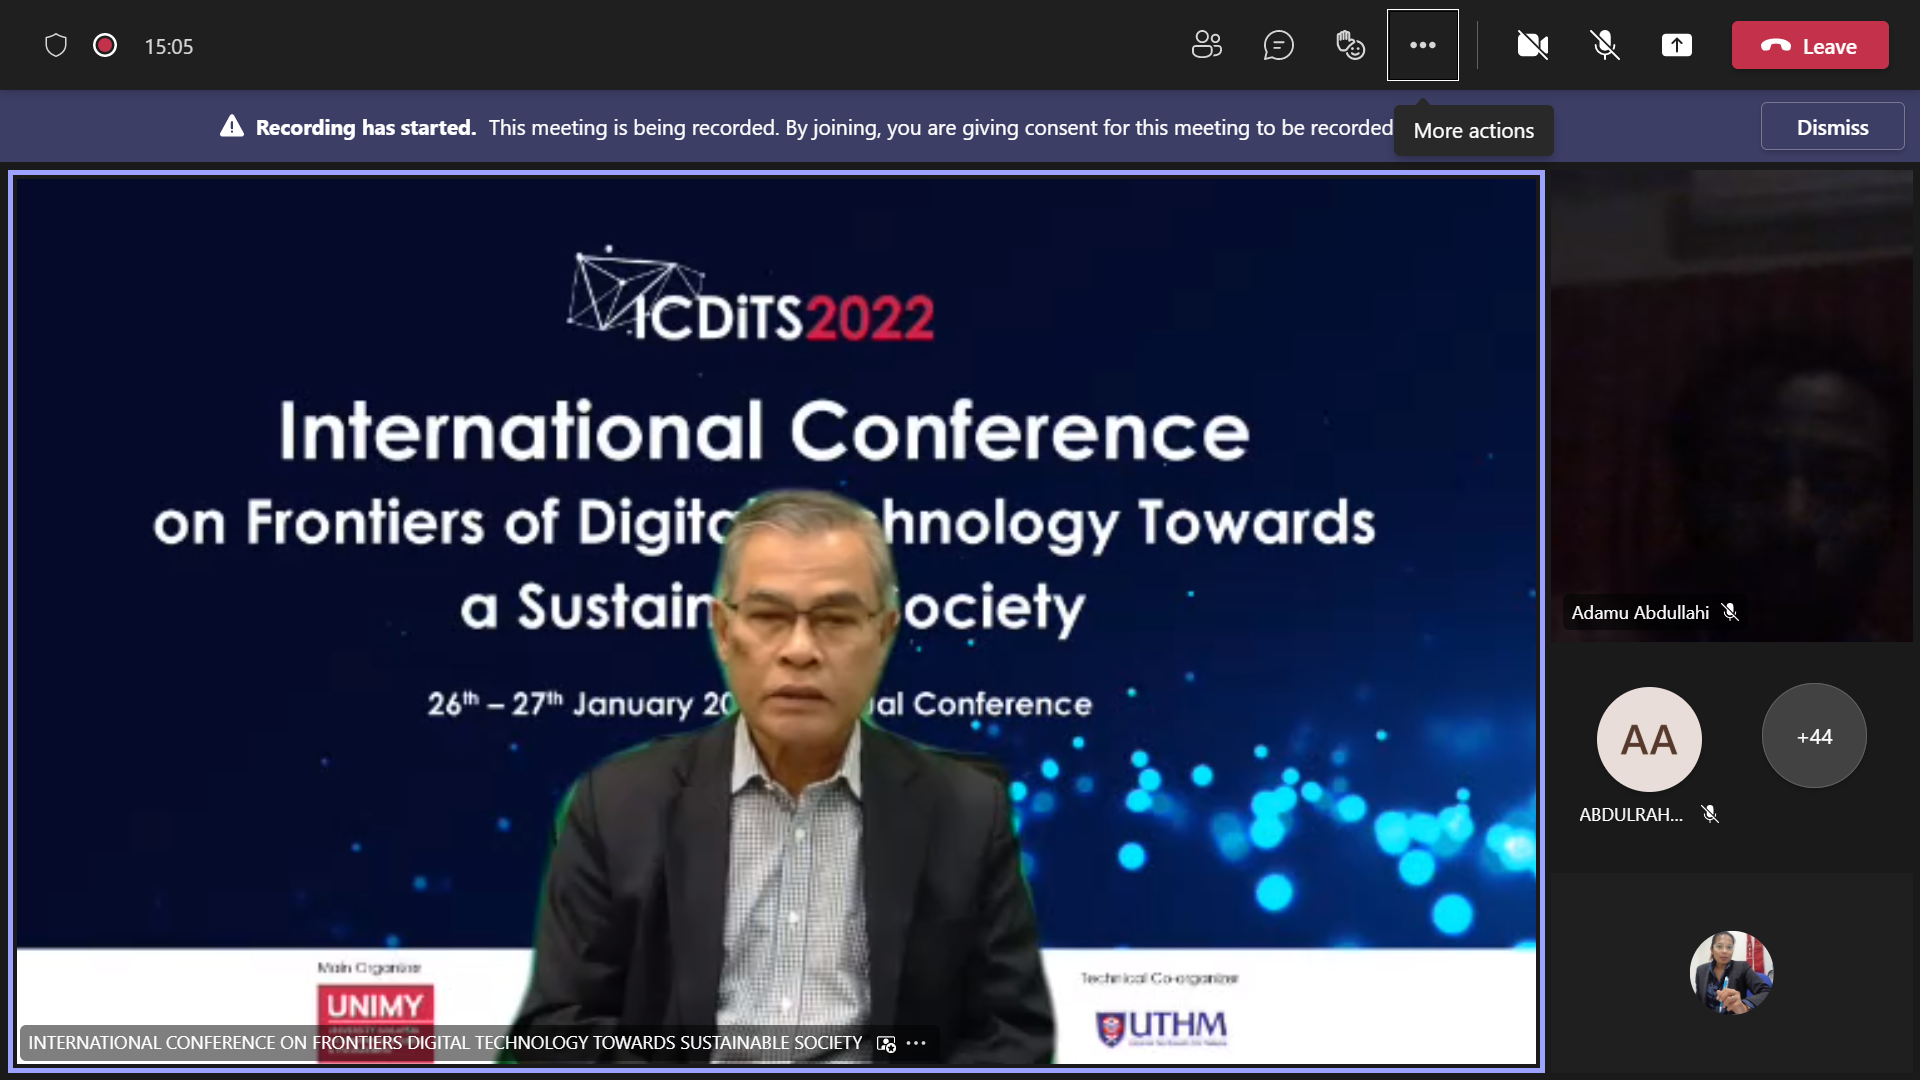Click the 'Recording has started.' text
This screenshot has height=1080, width=1920.
tap(366, 127)
